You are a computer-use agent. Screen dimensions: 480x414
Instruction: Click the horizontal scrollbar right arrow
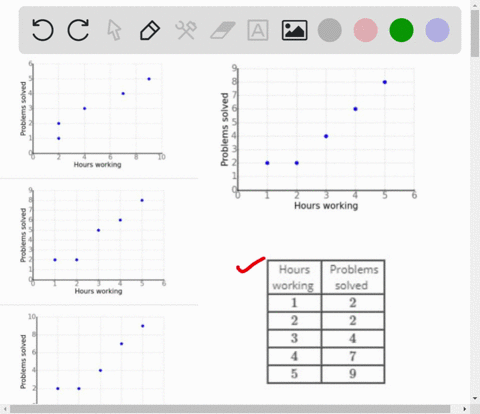coord(465,409)
